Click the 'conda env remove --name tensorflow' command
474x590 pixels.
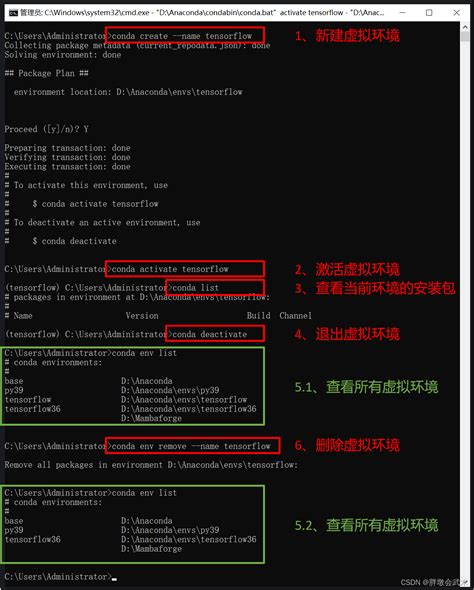191,446
